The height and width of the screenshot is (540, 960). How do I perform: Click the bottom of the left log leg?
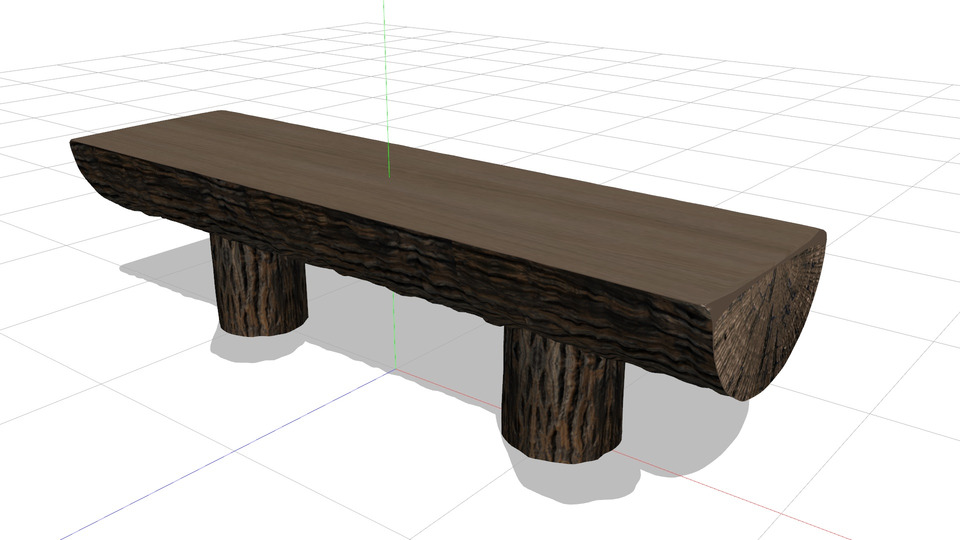point(258,328)
